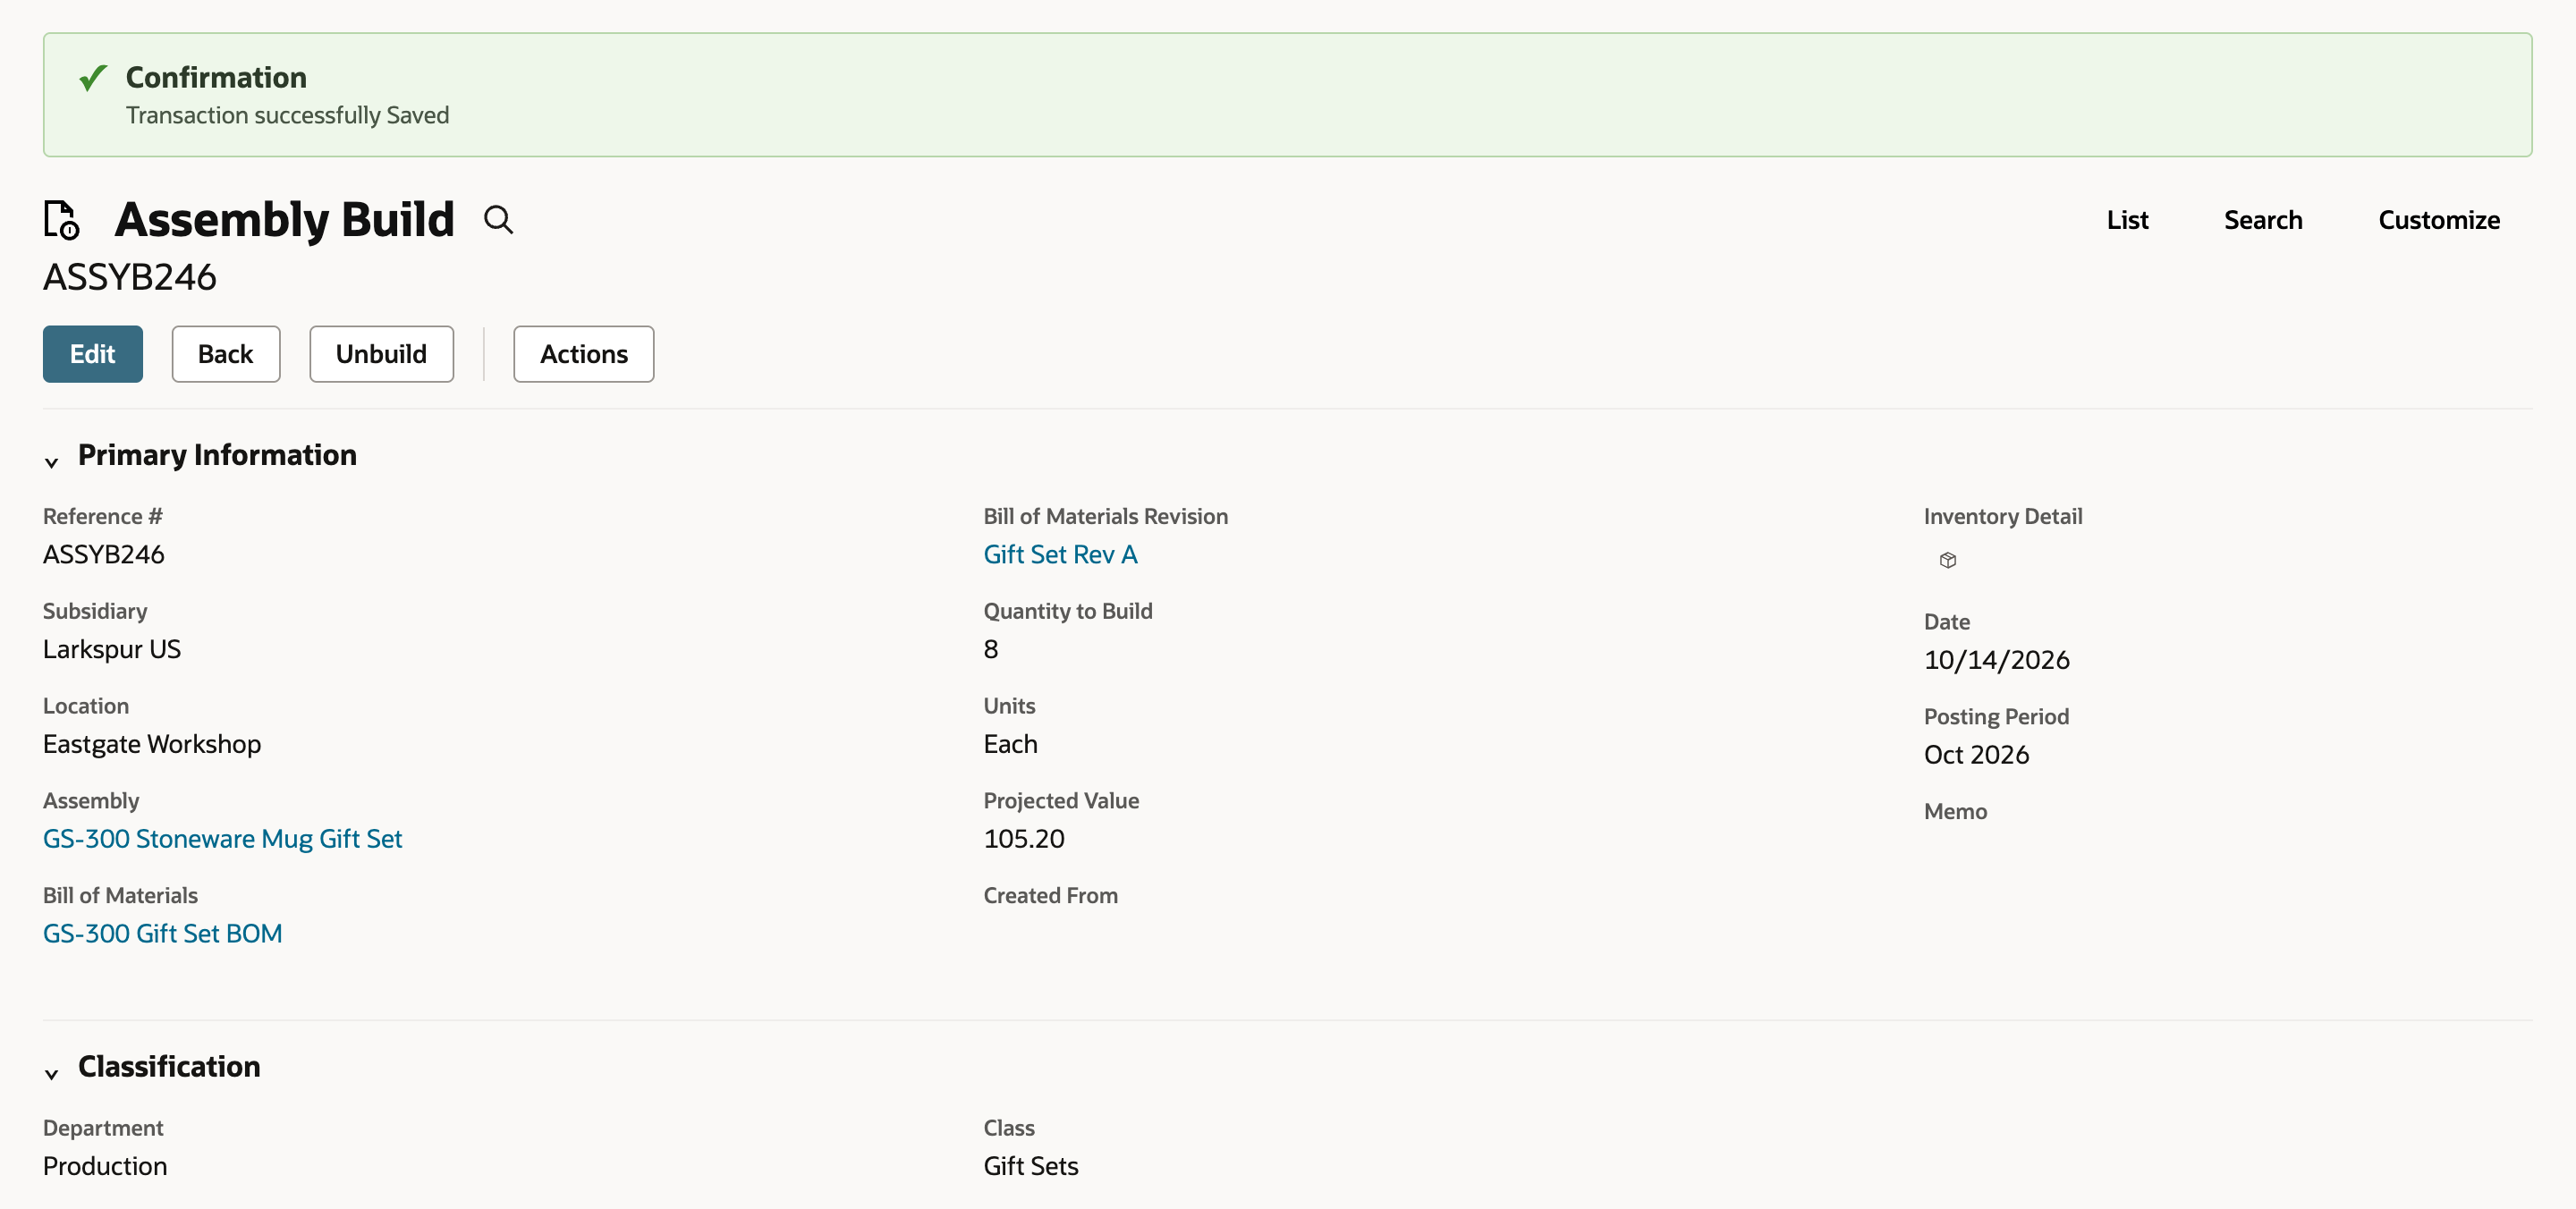Click the Reference # value ASSYB246

point(104,554)
